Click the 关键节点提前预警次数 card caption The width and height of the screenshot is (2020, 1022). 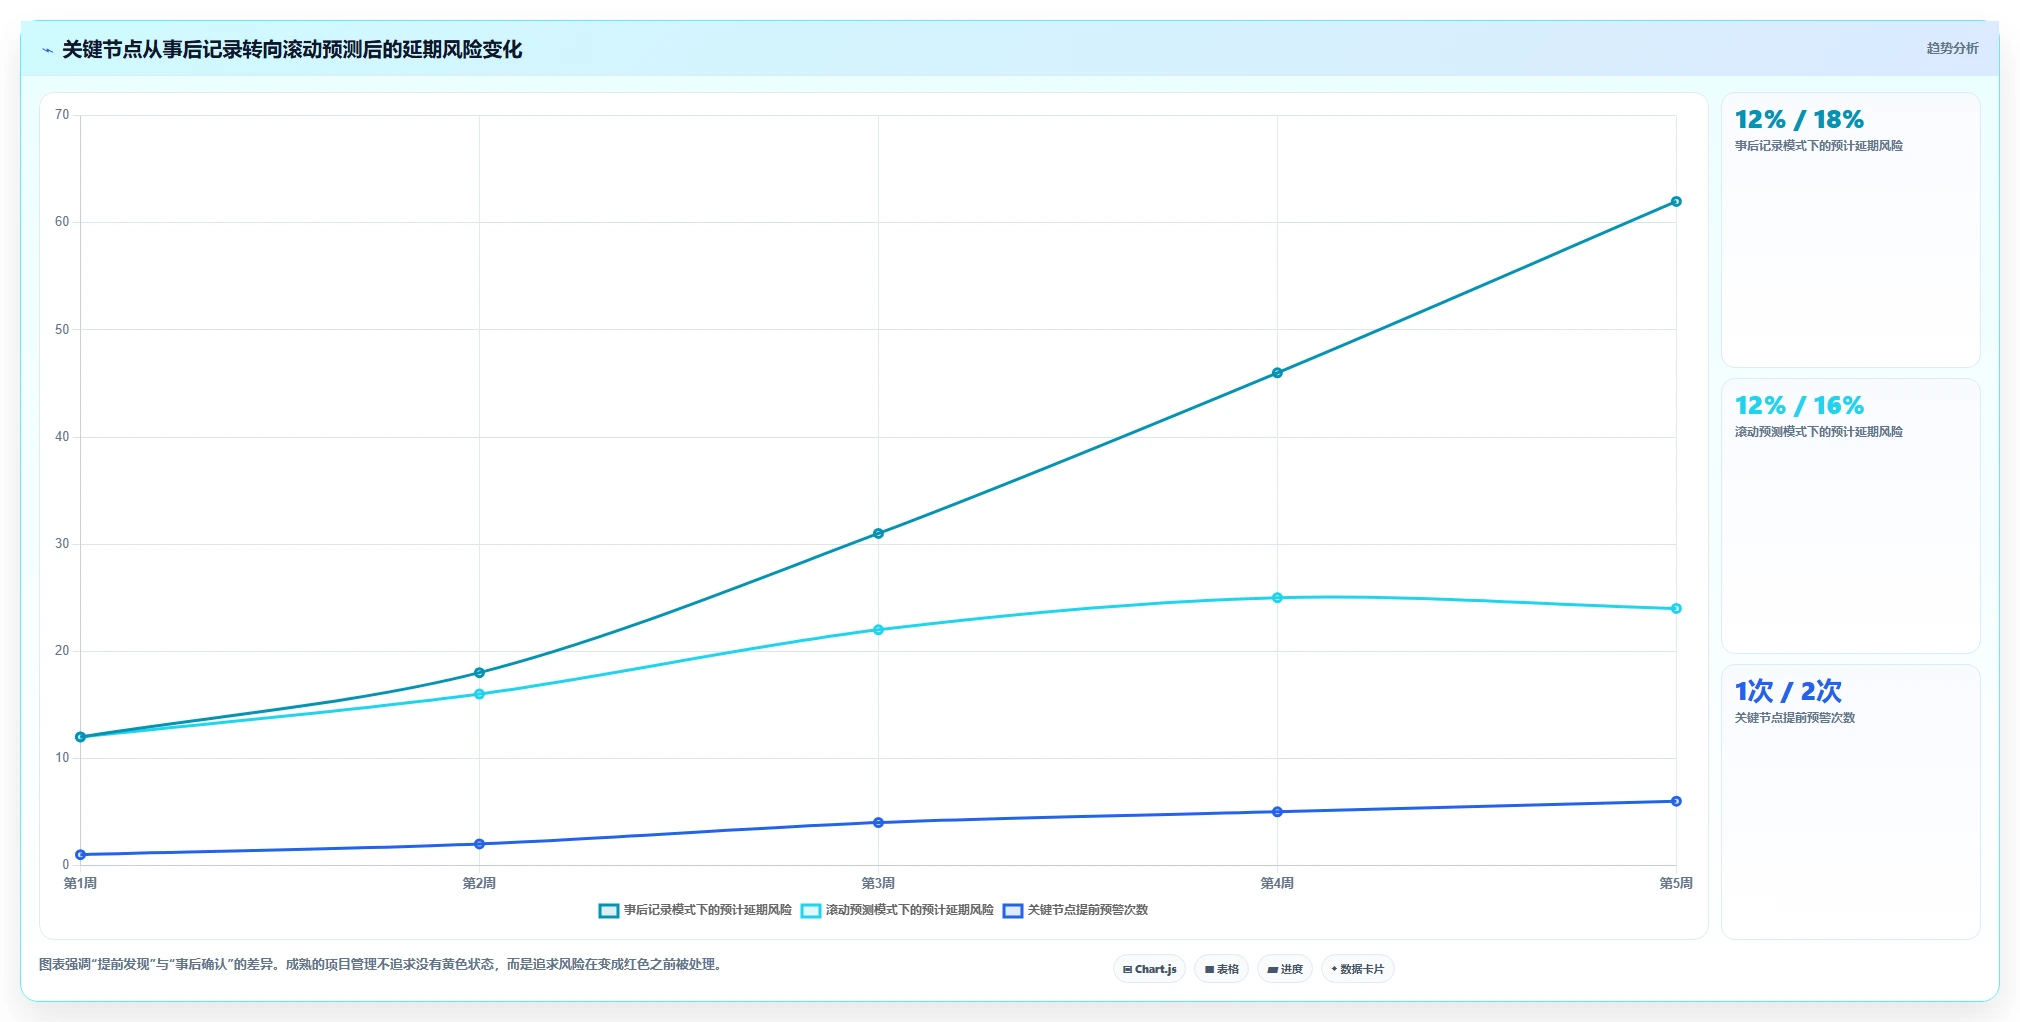click(x=1794, y=718)
